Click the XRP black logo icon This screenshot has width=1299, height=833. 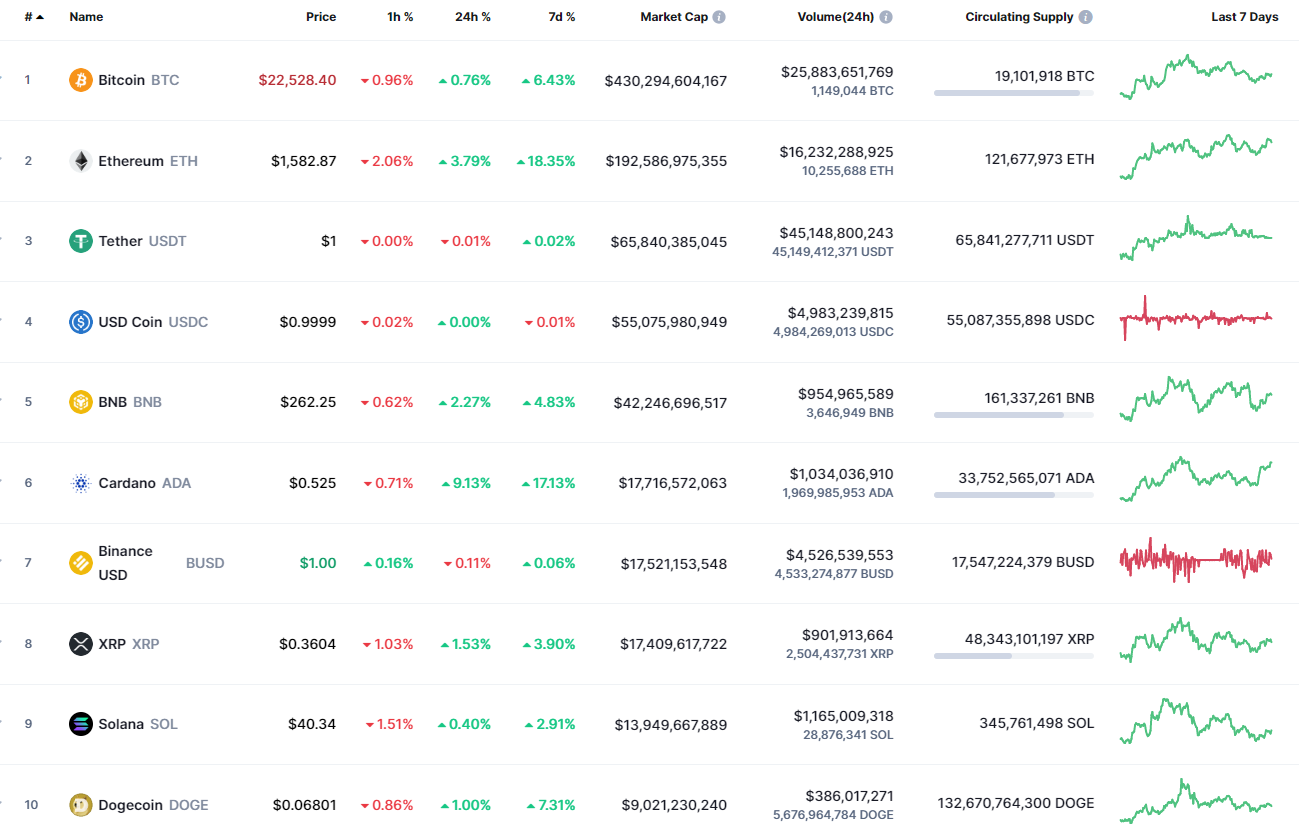click(x=81, y=644)
